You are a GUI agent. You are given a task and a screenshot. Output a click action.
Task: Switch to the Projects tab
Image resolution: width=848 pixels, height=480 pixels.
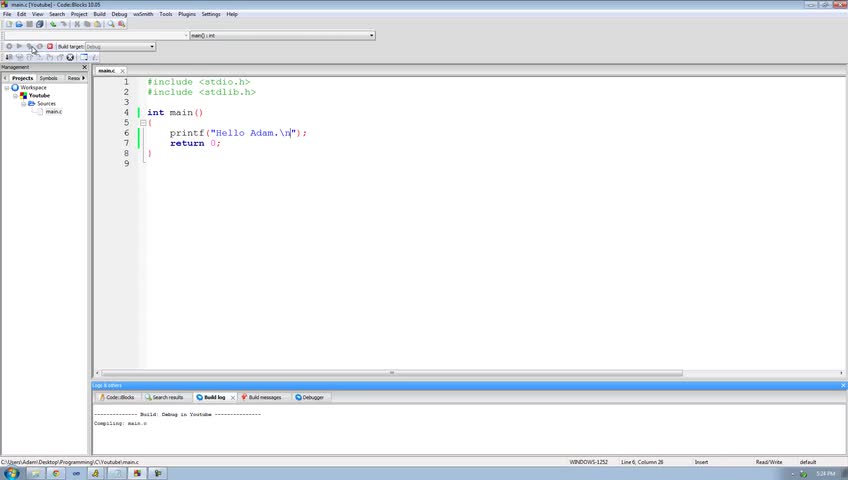(22, 78)
